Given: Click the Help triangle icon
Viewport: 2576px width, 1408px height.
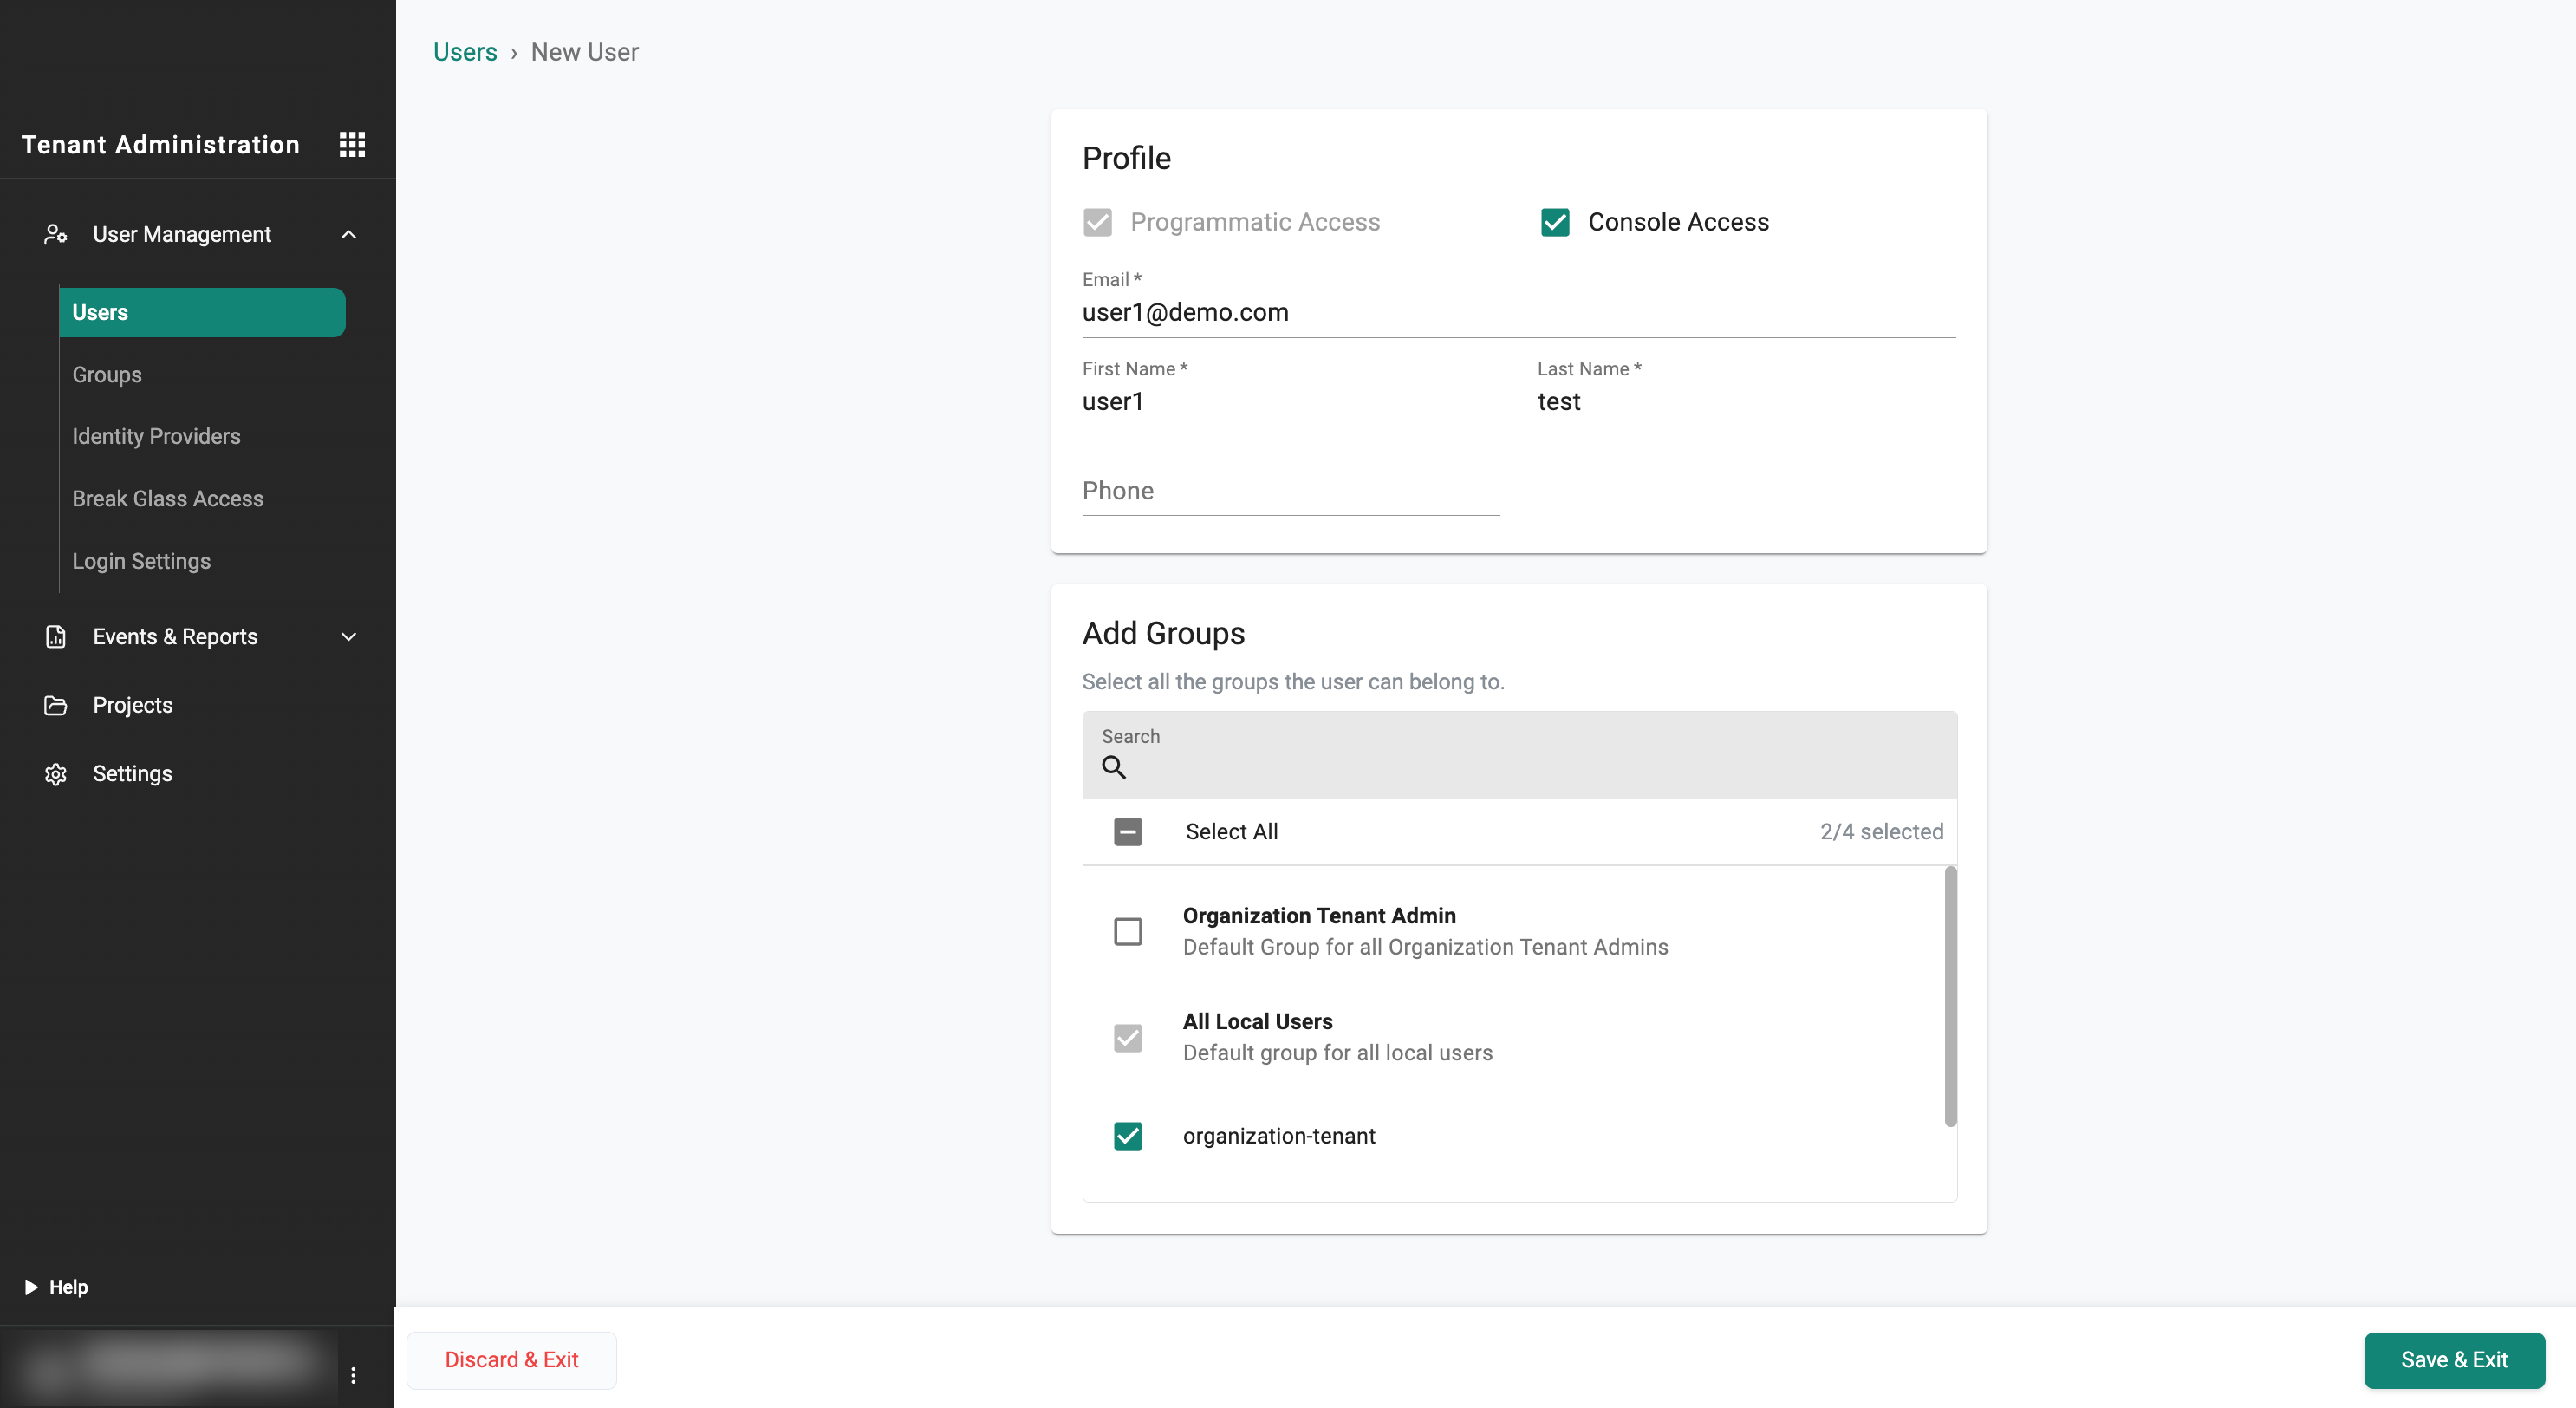Looking at the screenshot, I should 31,1287.
